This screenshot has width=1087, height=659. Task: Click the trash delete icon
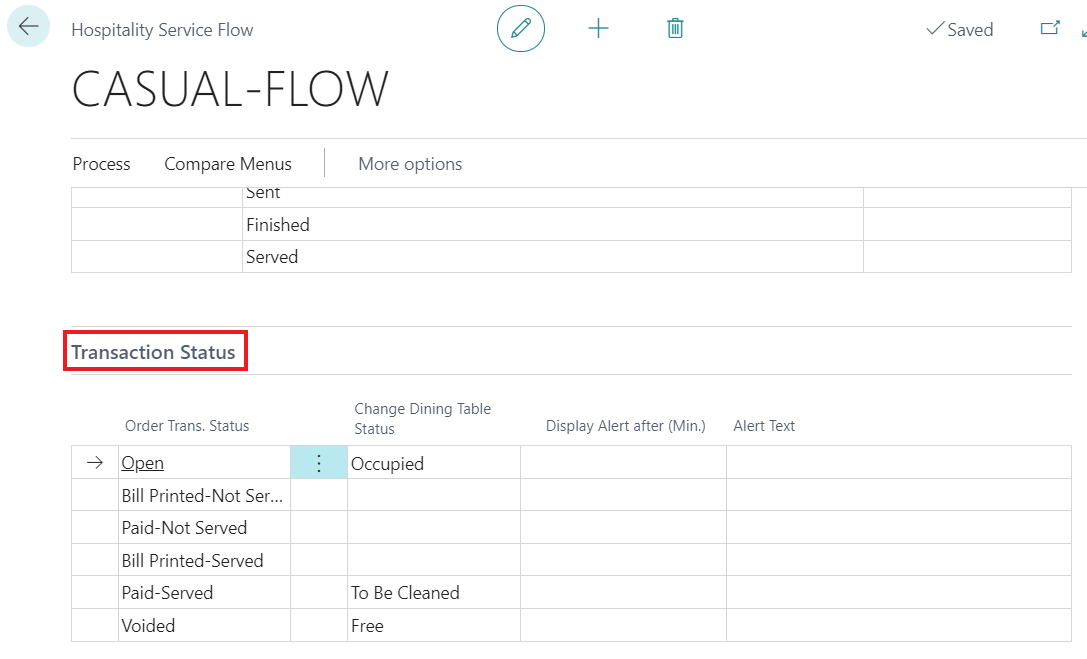pos(675,29)
